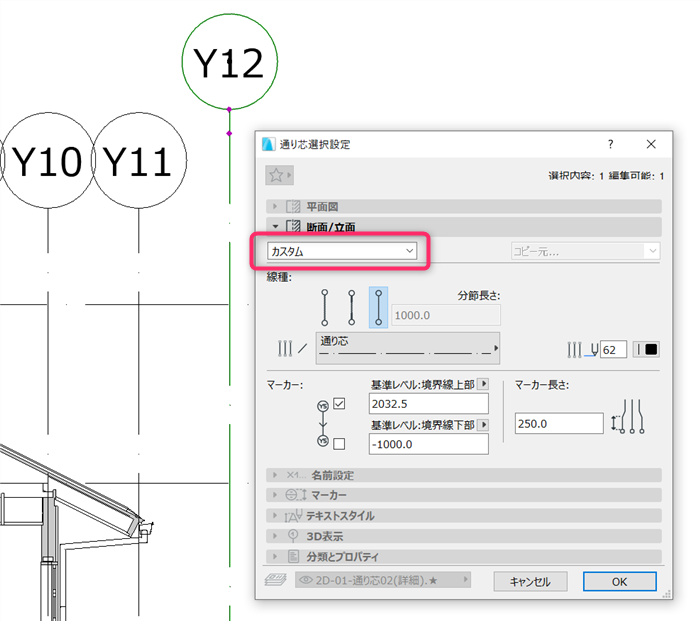Expand the 3D表示 panel
Viewport: 700px width, 621px height.
click(x=464, y=536)
